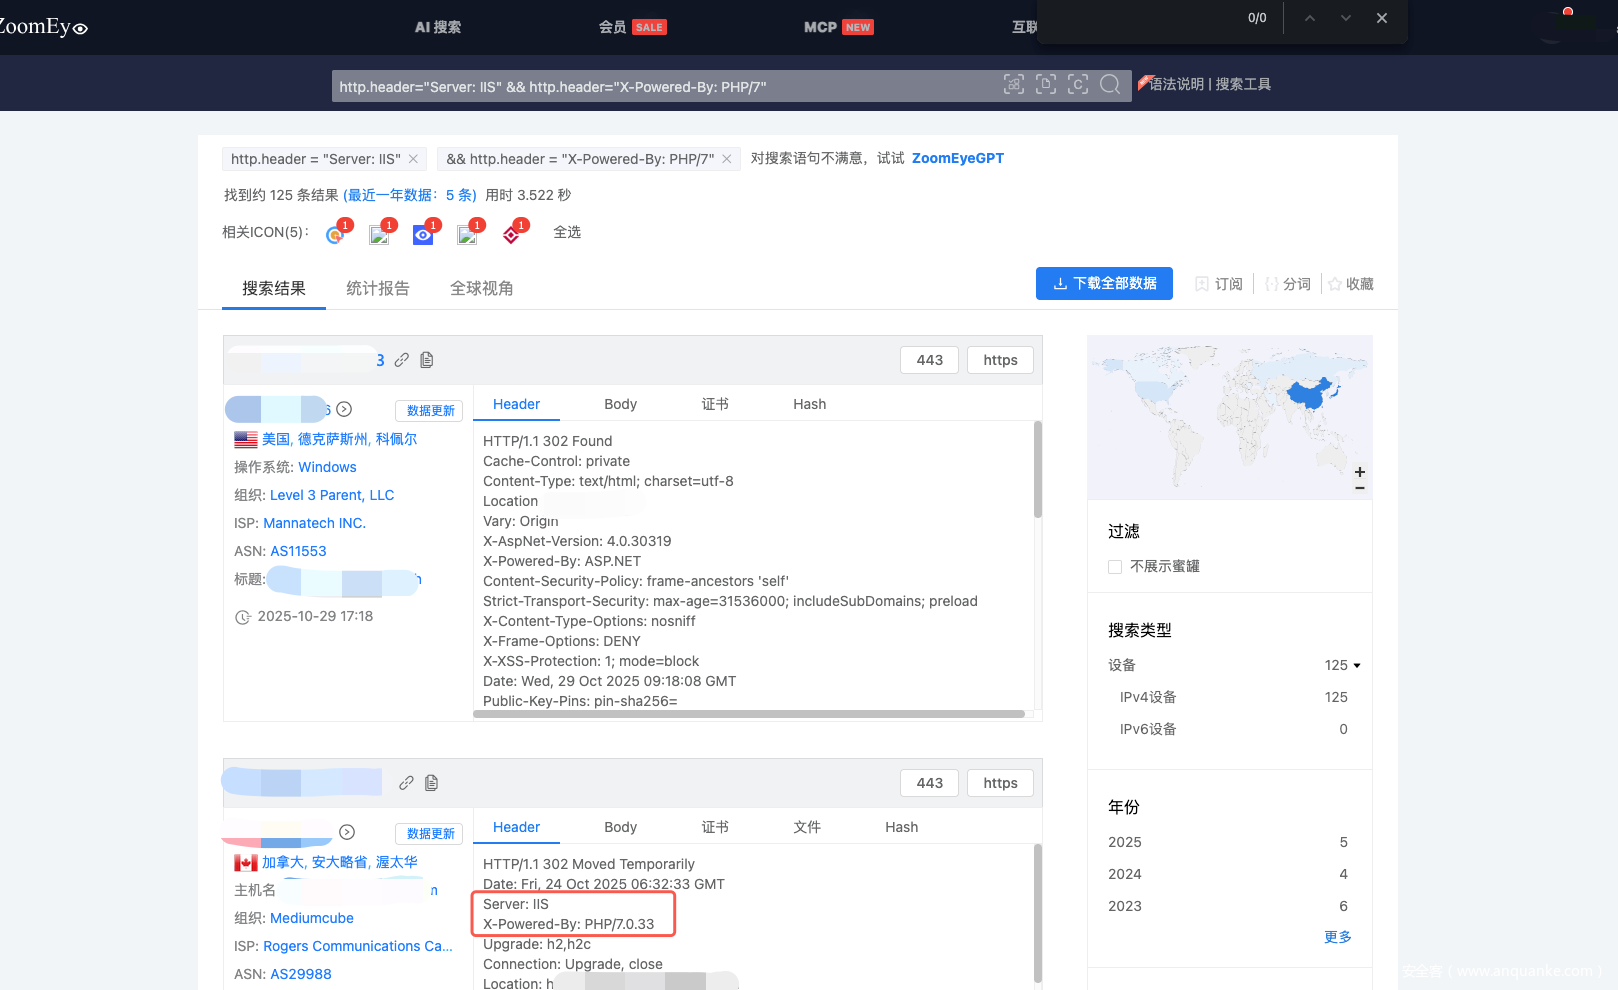Screen dimensions: 1618x990
Task: Open the ZoomEyeGPT link
Action: coord(957,158)
